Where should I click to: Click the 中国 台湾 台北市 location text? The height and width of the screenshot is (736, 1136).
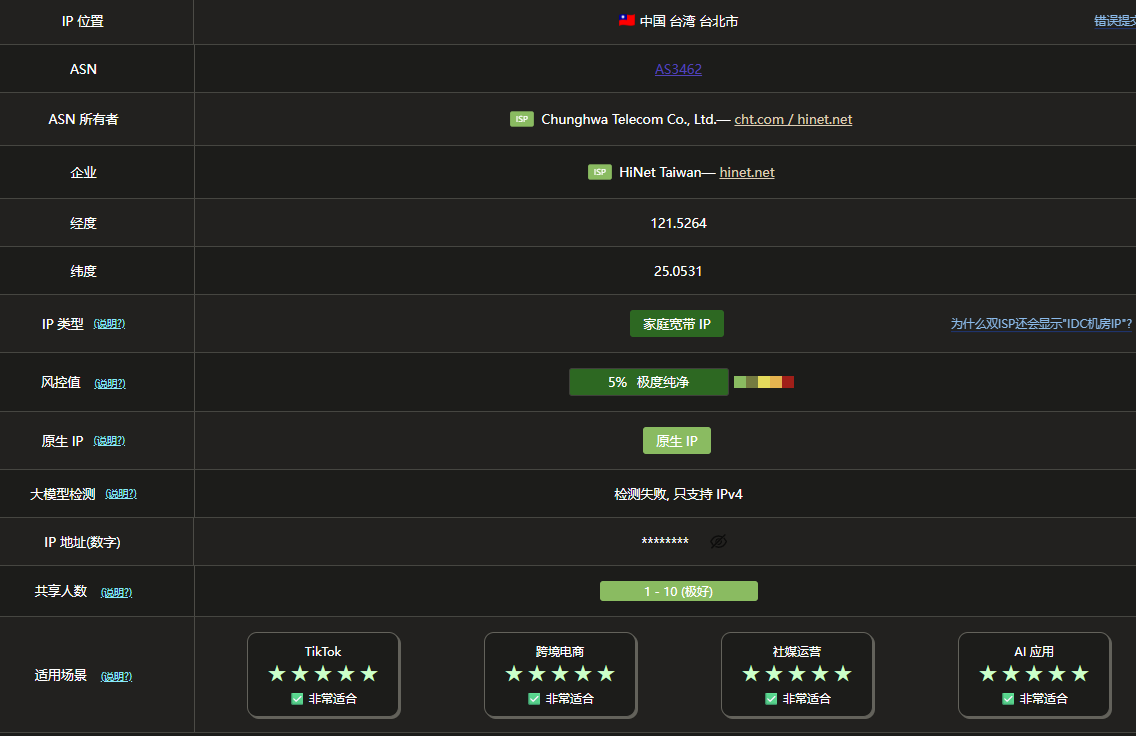[689, 21]
